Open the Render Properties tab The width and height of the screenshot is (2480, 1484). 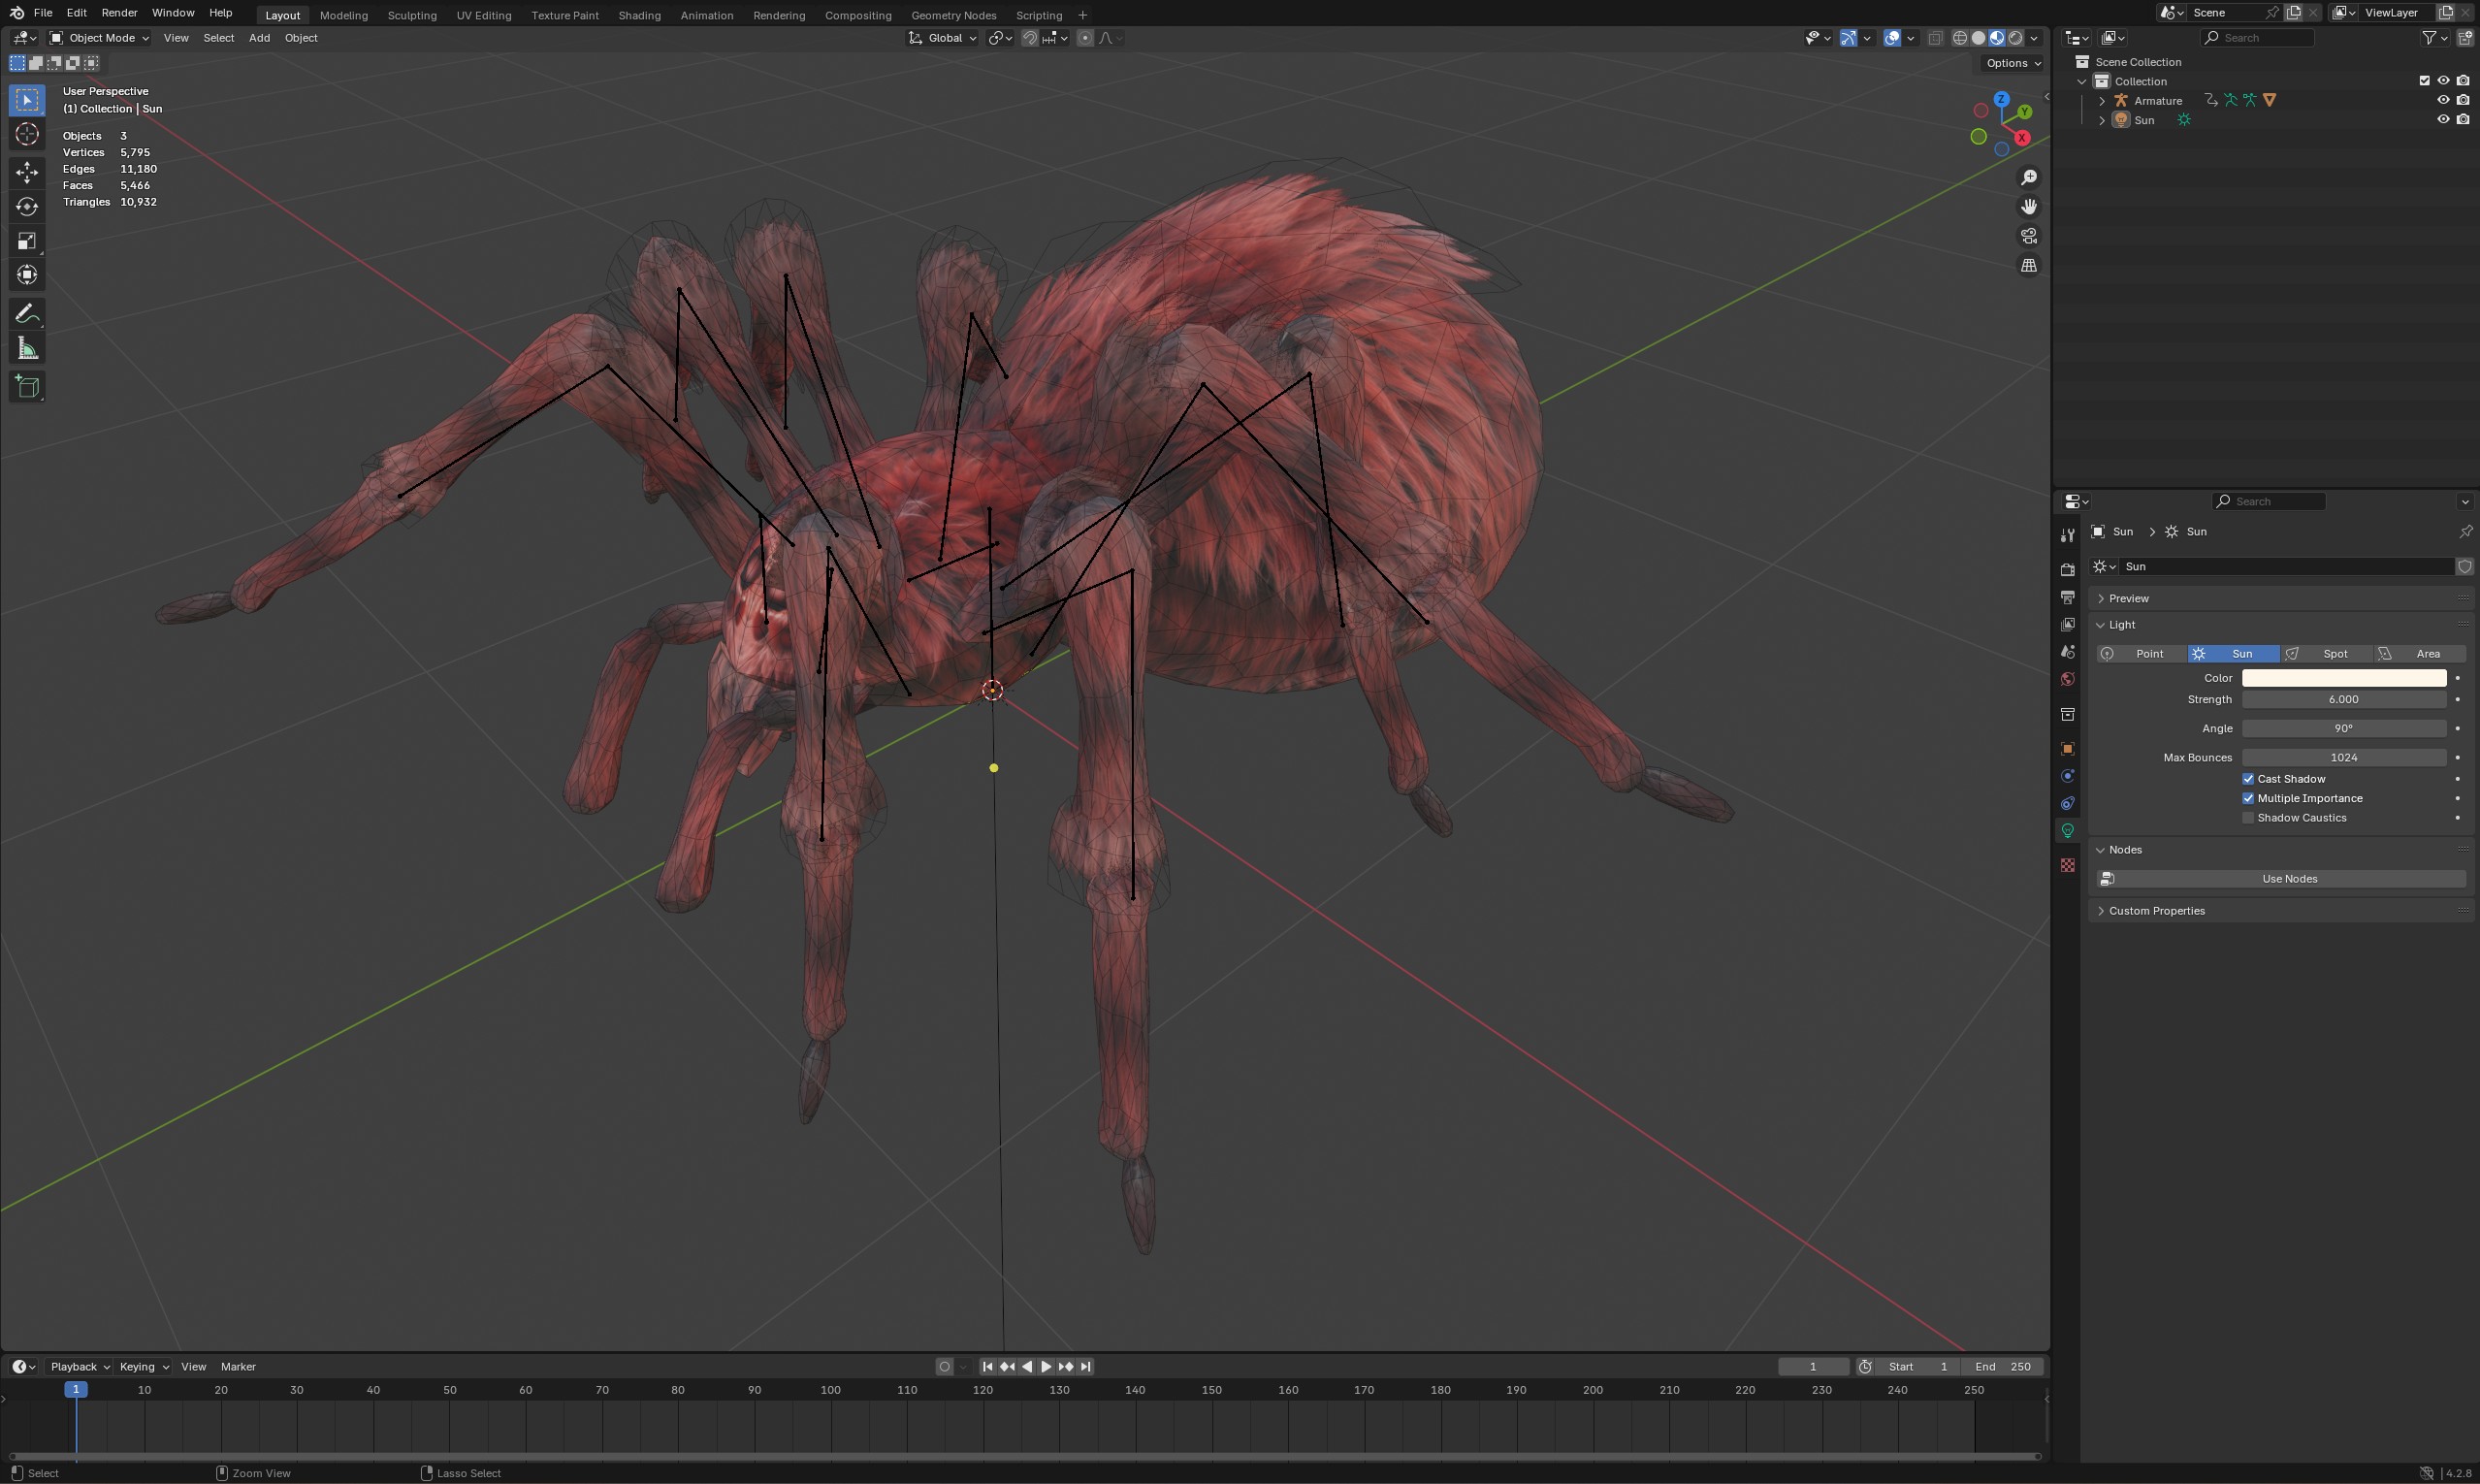click(2066, 568)
